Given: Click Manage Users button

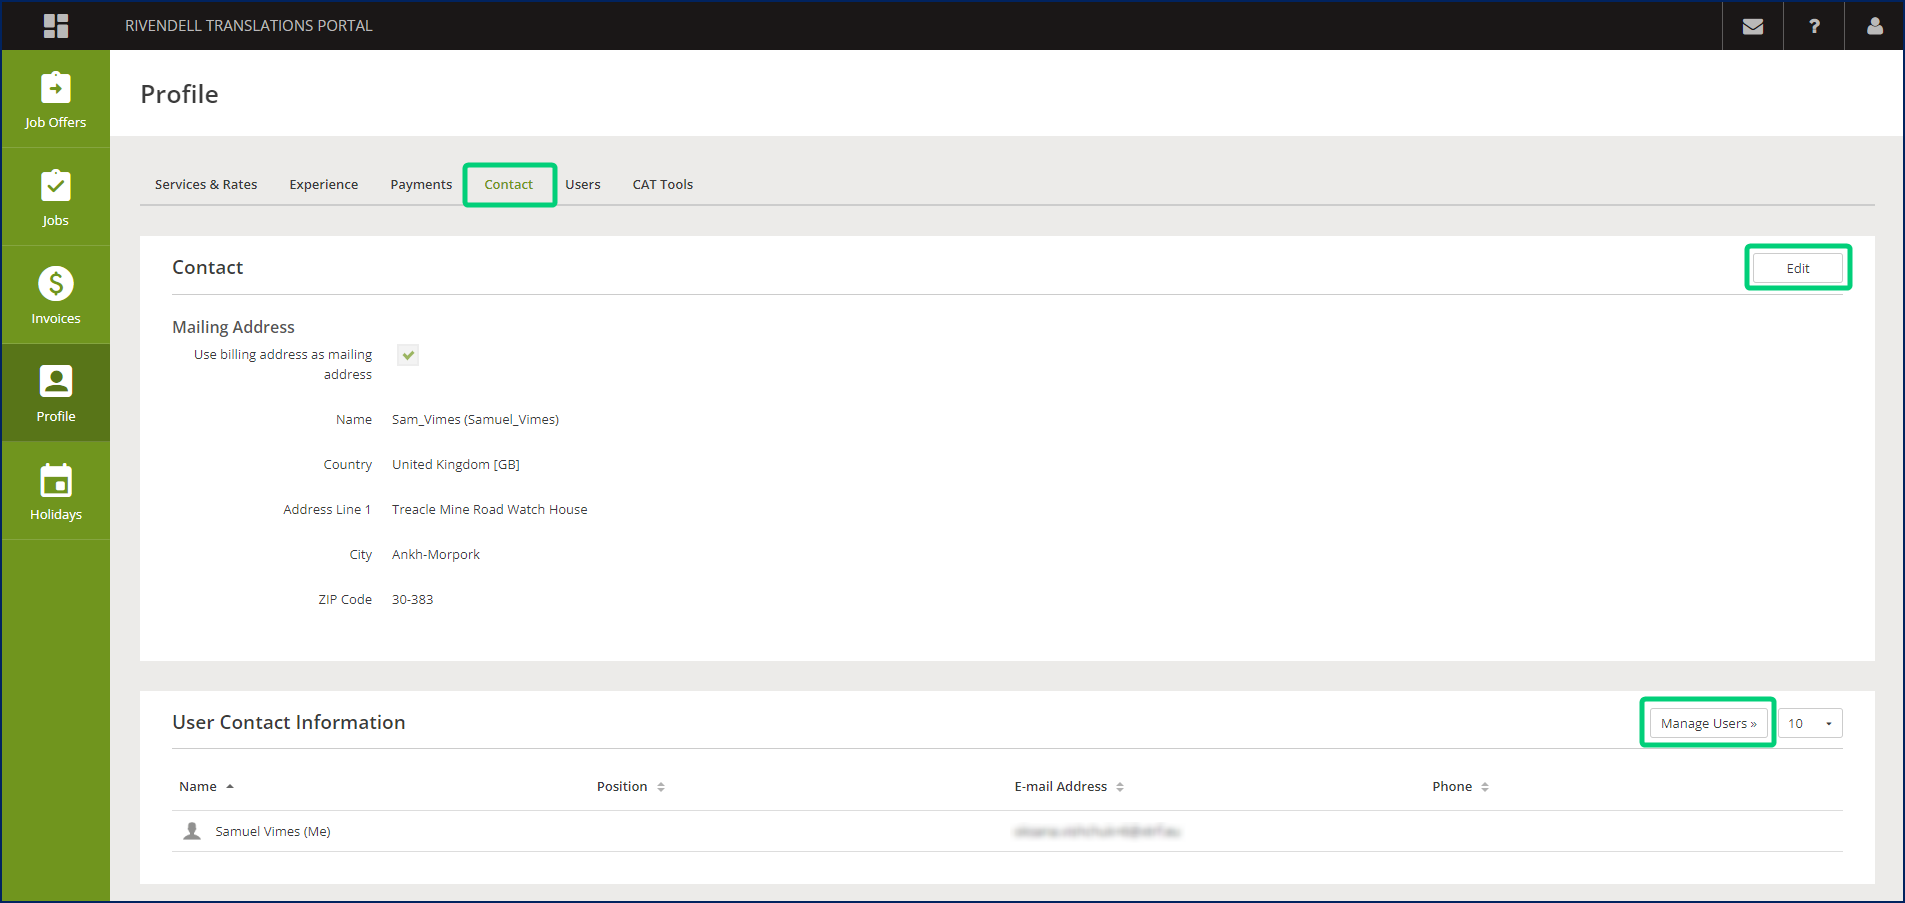Looking at the screenshot, I should (x=1708, y=723).
